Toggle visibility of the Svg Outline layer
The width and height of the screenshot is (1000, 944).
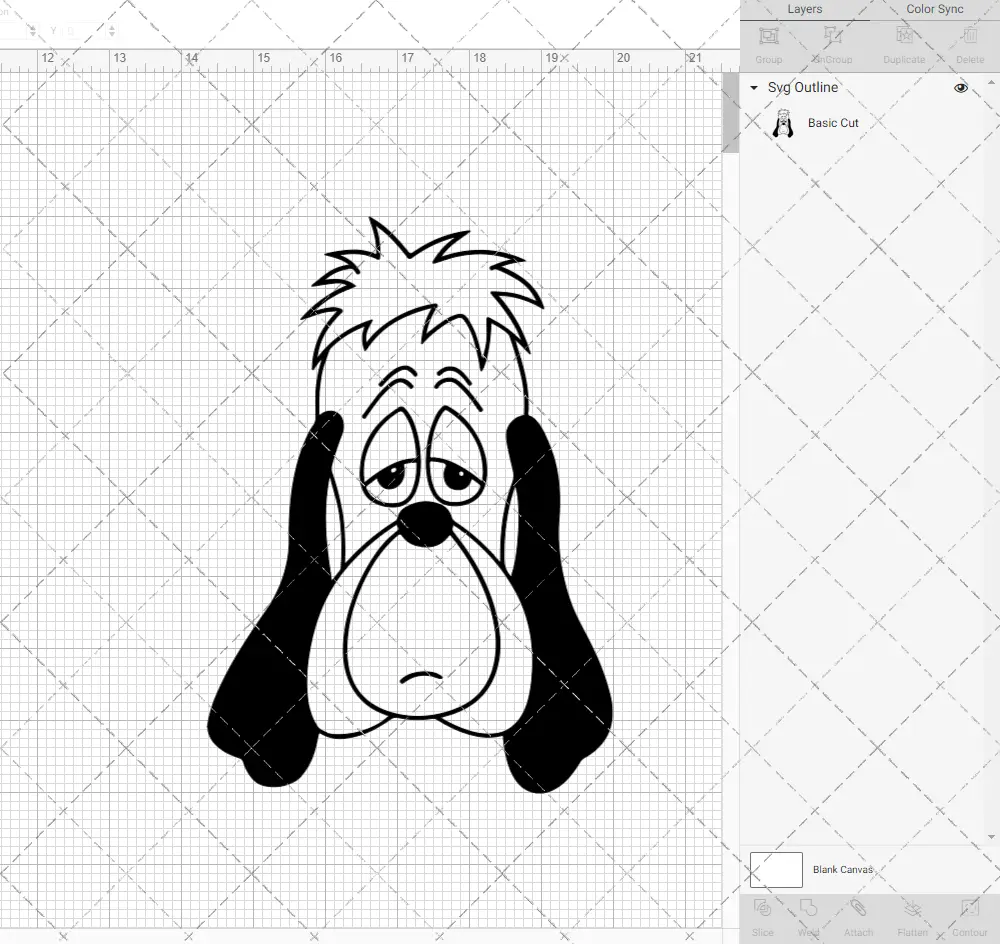960,87
